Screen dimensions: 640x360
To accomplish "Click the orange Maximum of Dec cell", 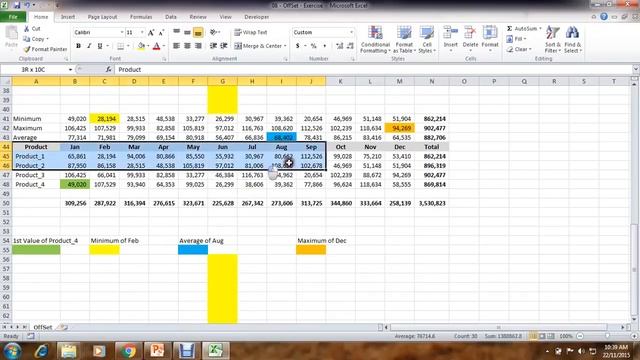I will pyautogui.click(x=311, y=250).
